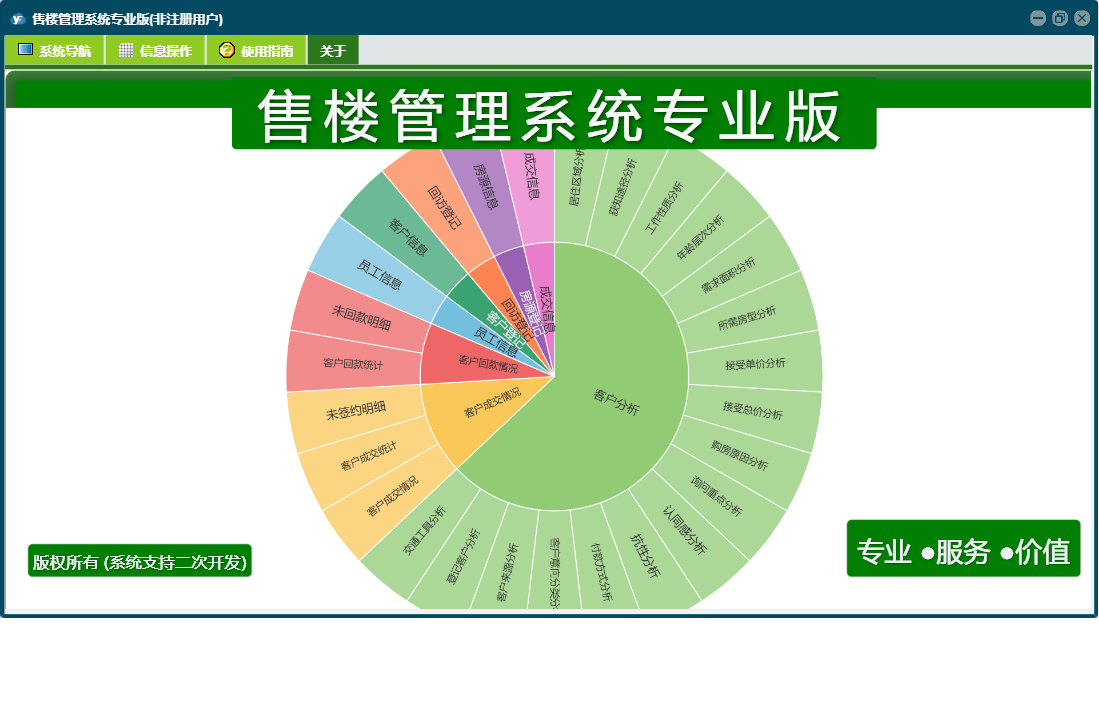Open the 信息操作 menu

click(x=155, y=50)
